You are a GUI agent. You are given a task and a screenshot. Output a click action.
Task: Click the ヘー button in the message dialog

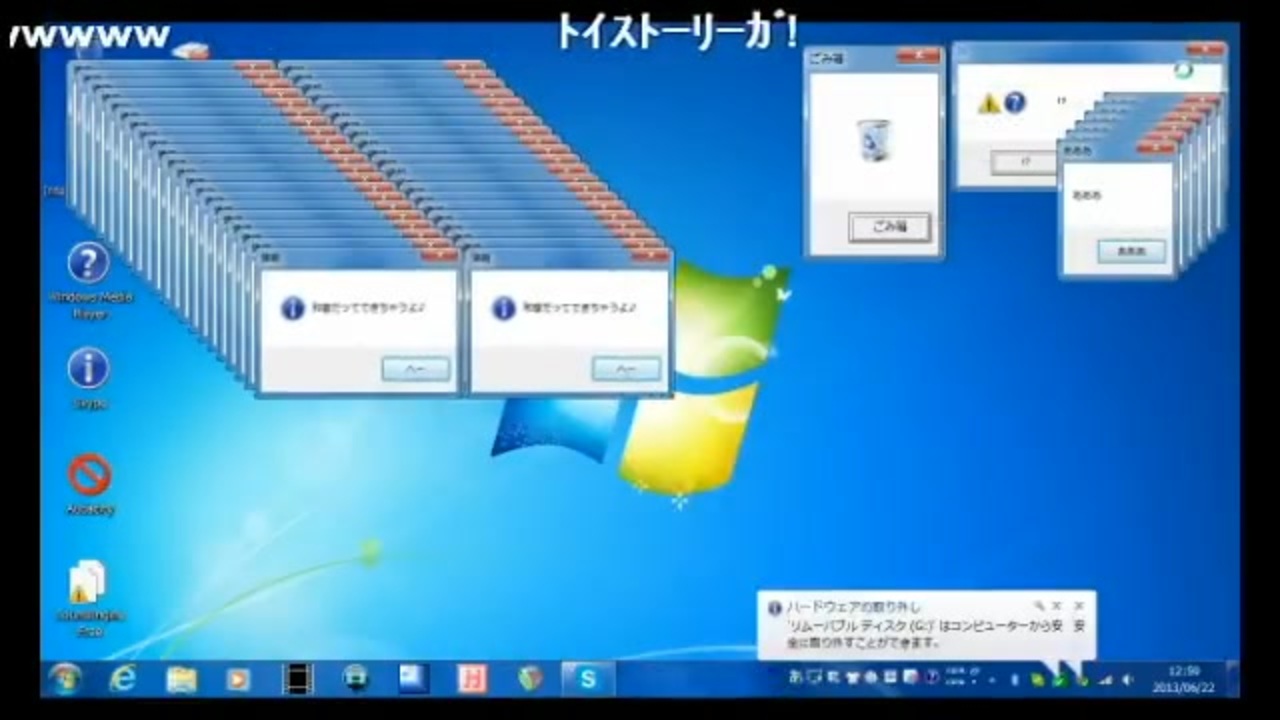tap(414, 368)
